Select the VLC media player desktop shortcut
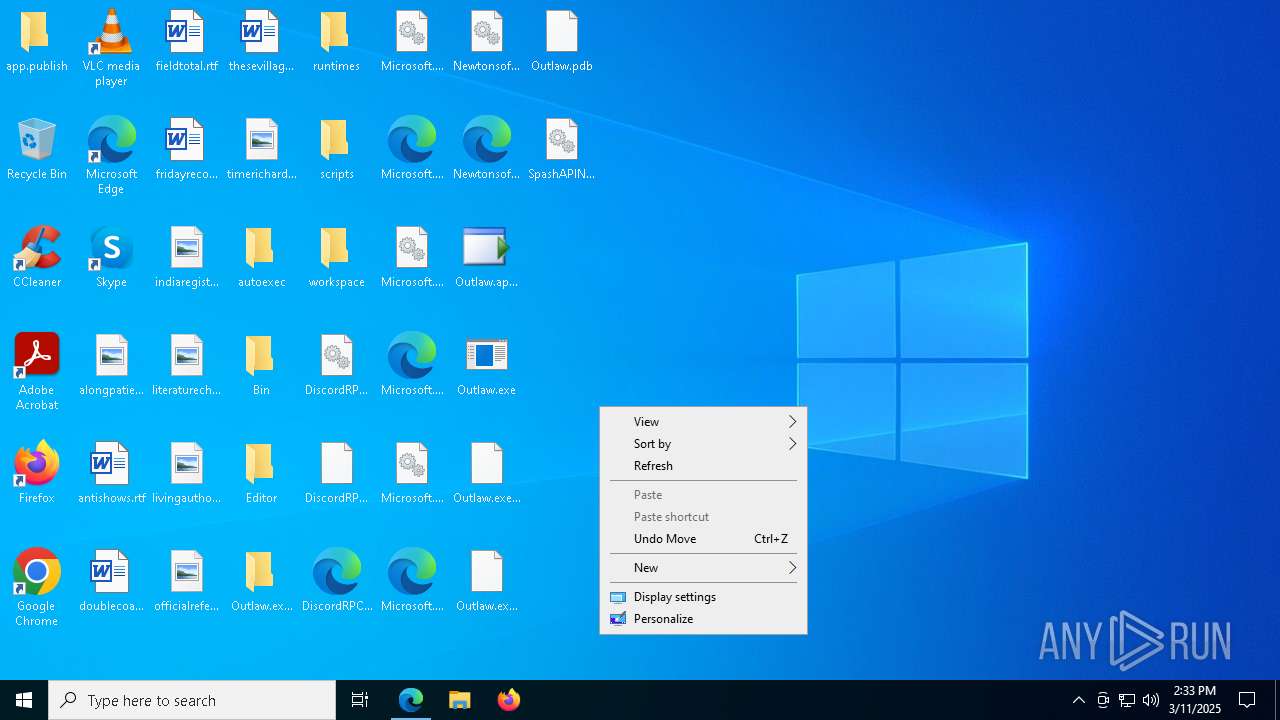 click(x=111, y=48)
